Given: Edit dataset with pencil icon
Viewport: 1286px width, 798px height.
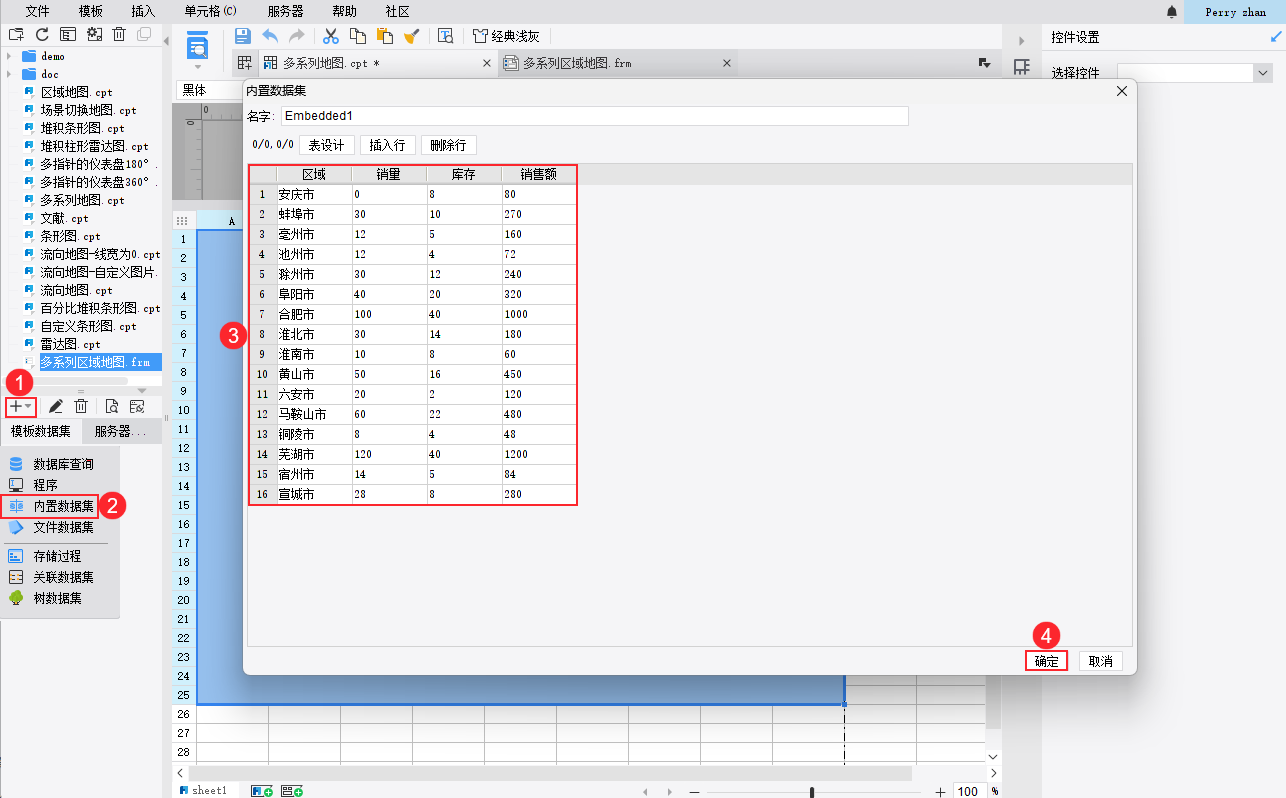Looking at the screenshot, I should 56,406.
